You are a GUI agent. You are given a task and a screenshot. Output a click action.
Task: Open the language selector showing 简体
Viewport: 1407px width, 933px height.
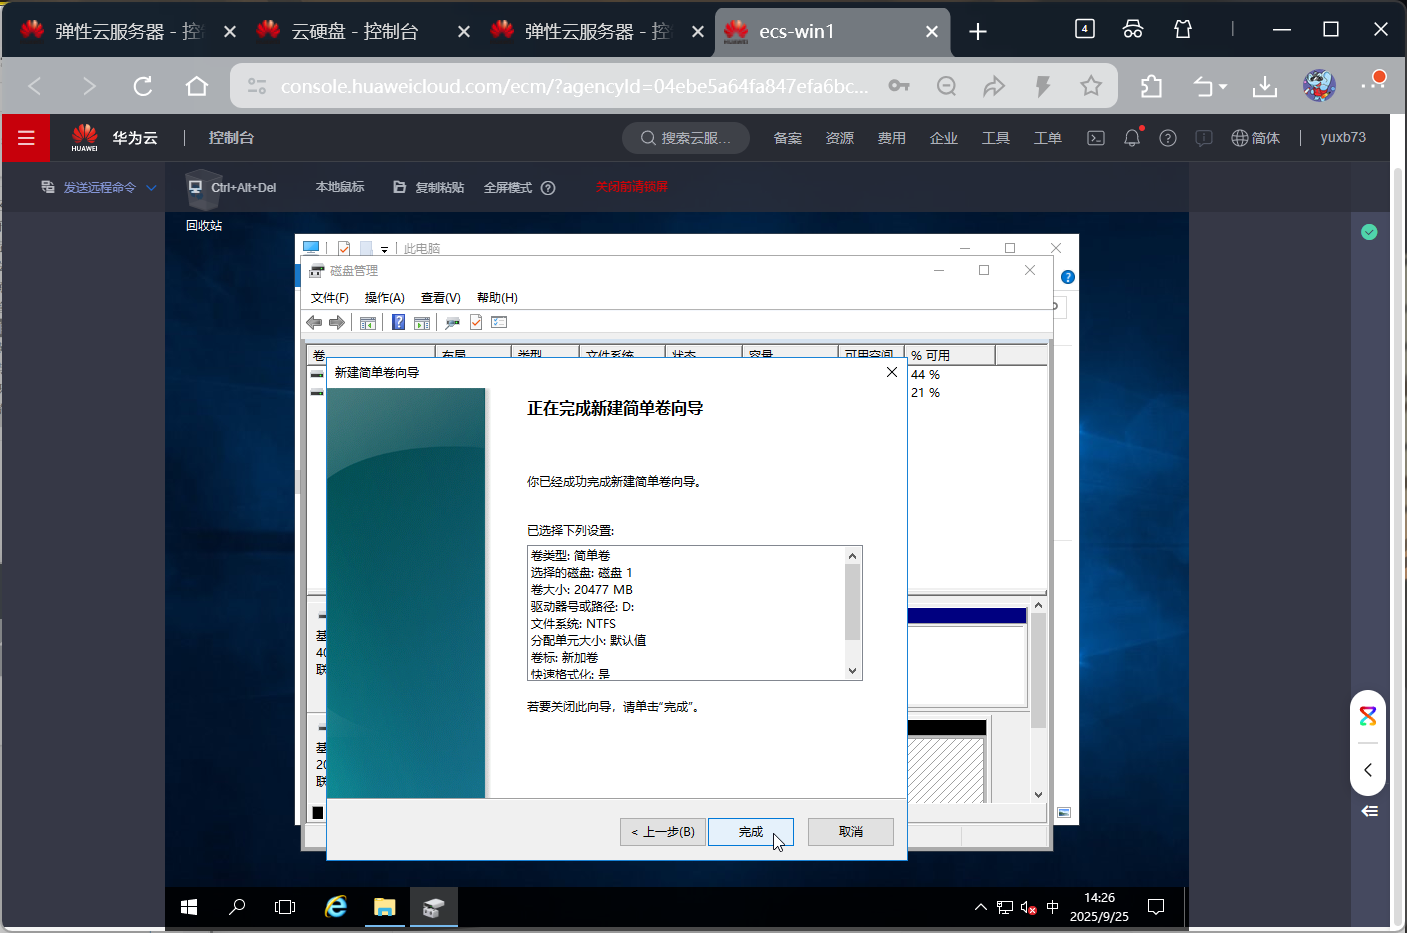click(x=1255, y=138)
